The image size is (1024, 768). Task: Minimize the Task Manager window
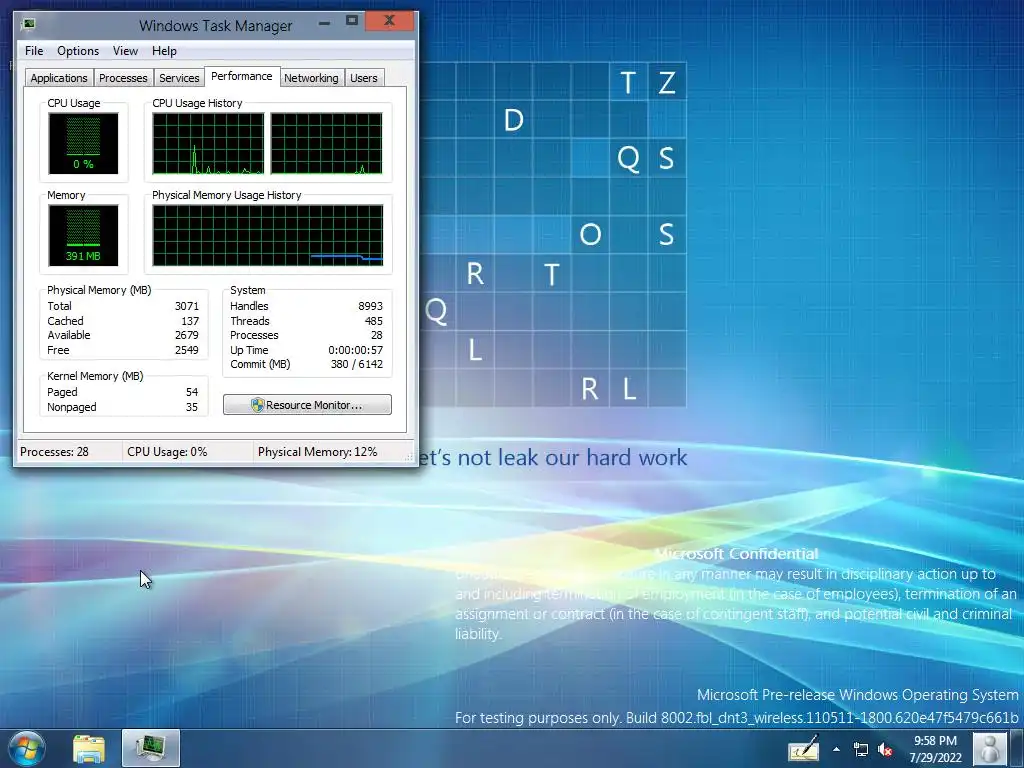click(324, 23)
